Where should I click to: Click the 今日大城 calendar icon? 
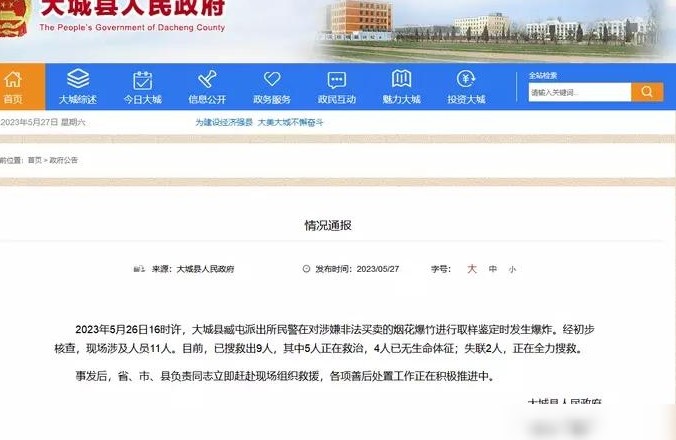(x=143, y=80)
